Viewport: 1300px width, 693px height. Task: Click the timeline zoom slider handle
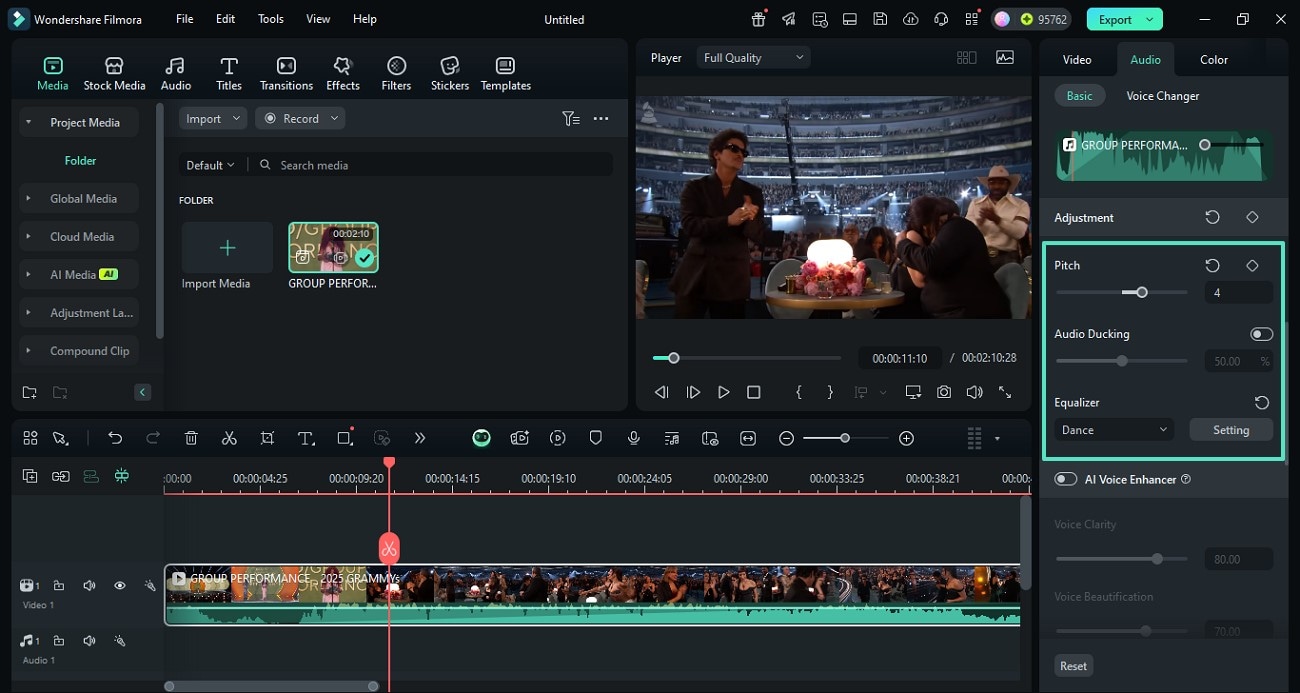pos(845,438)
